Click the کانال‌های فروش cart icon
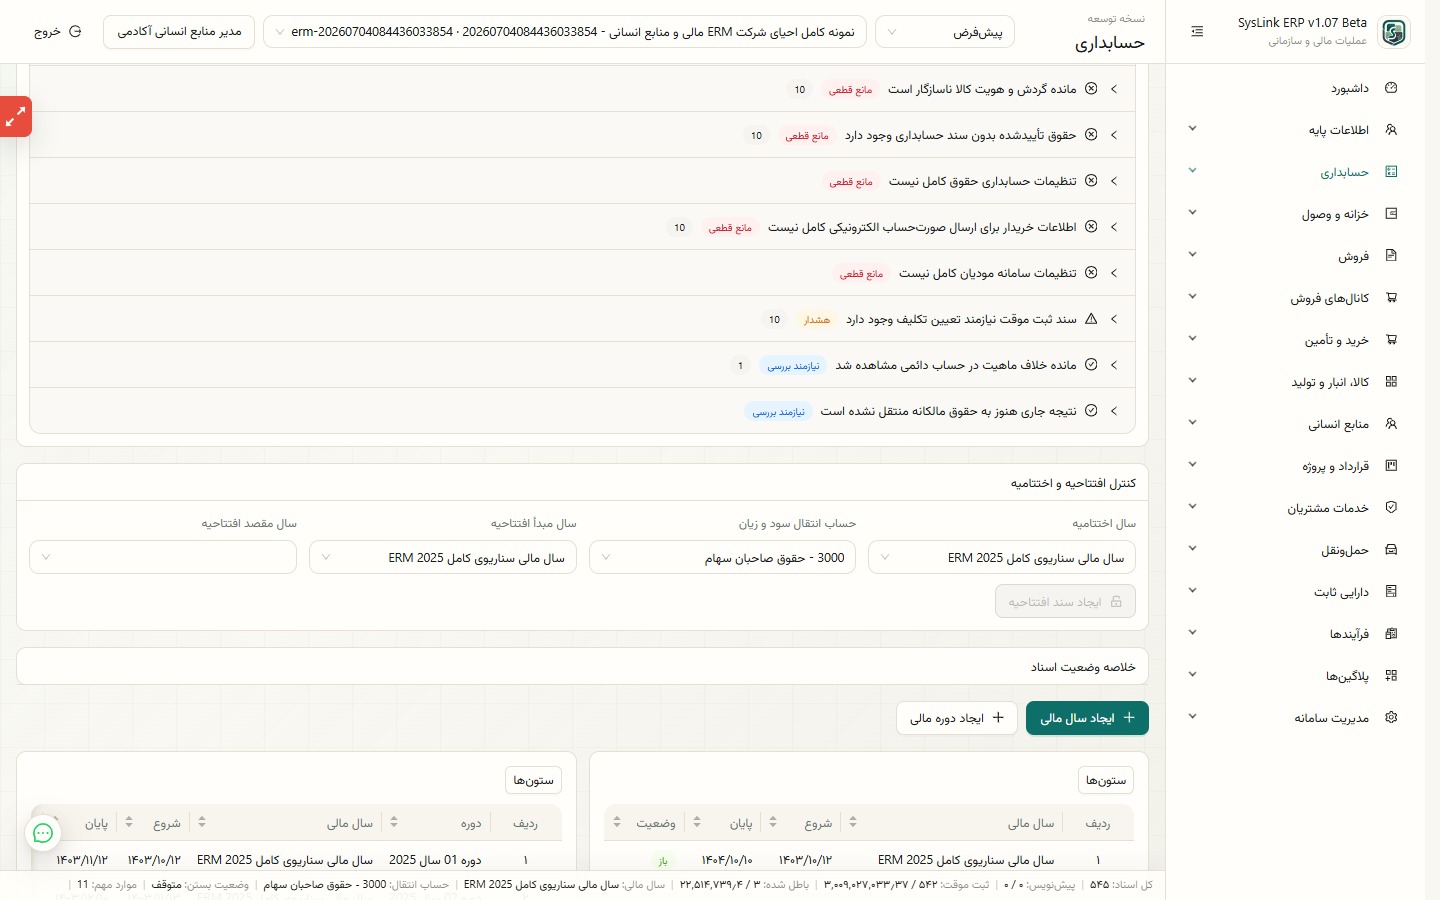 [1391, 298]
